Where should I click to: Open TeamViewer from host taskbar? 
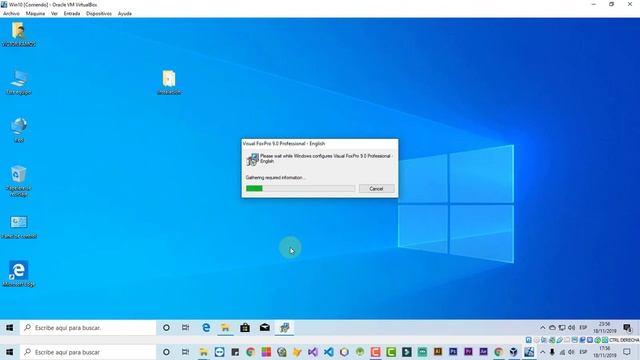(219, 352)
